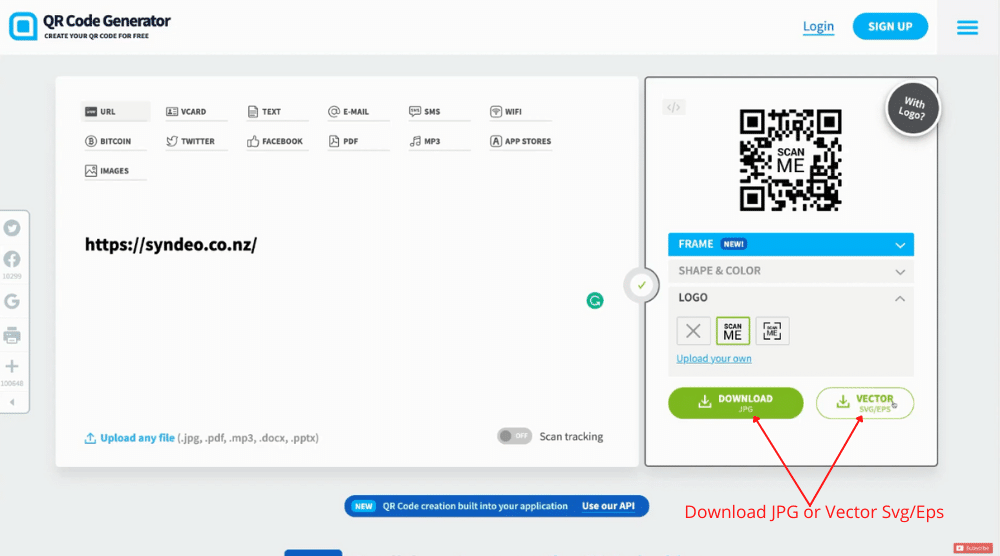Click the upload icon beside Upload any file
Image resolution: width=1000 pixels, height=556 pixels.
tap(90, 438)
